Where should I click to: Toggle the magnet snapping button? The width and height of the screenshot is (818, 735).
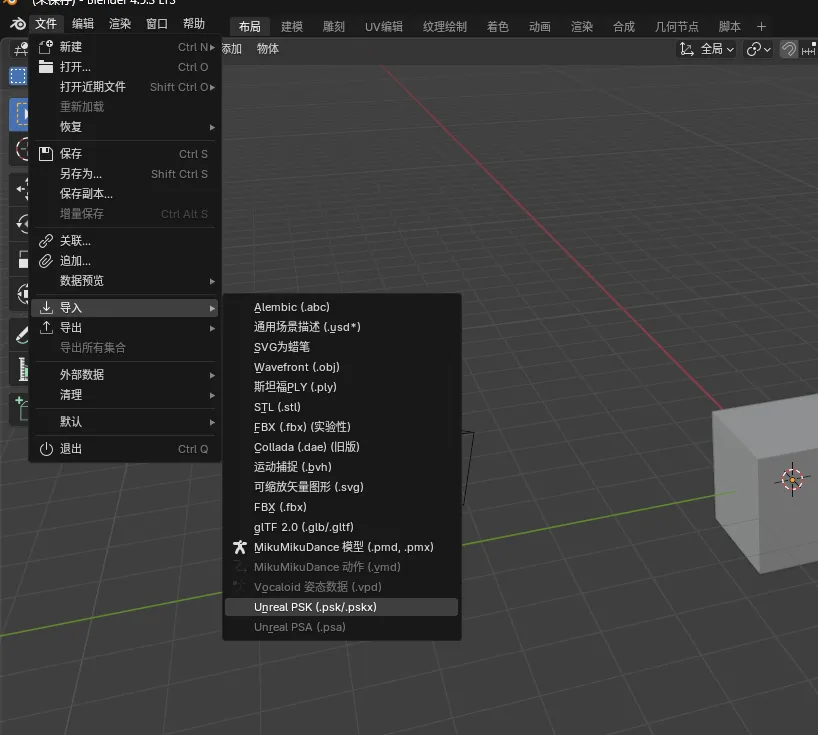coord(790,49)
